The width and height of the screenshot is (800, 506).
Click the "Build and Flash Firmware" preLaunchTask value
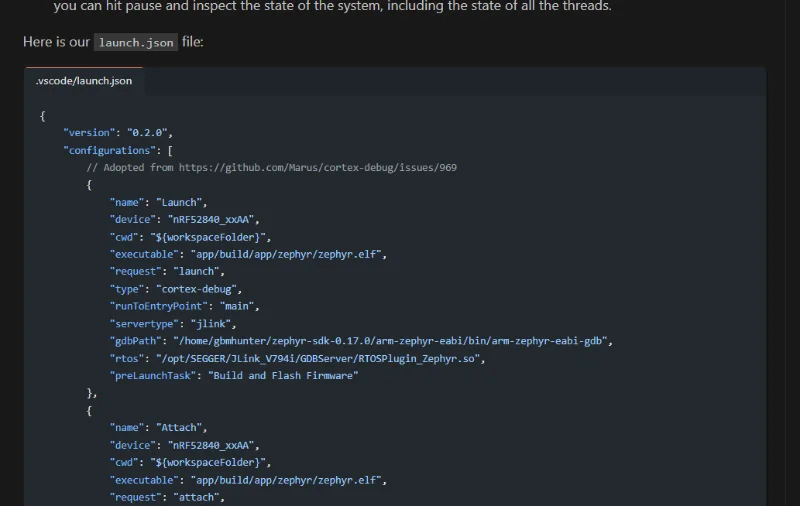283,375
